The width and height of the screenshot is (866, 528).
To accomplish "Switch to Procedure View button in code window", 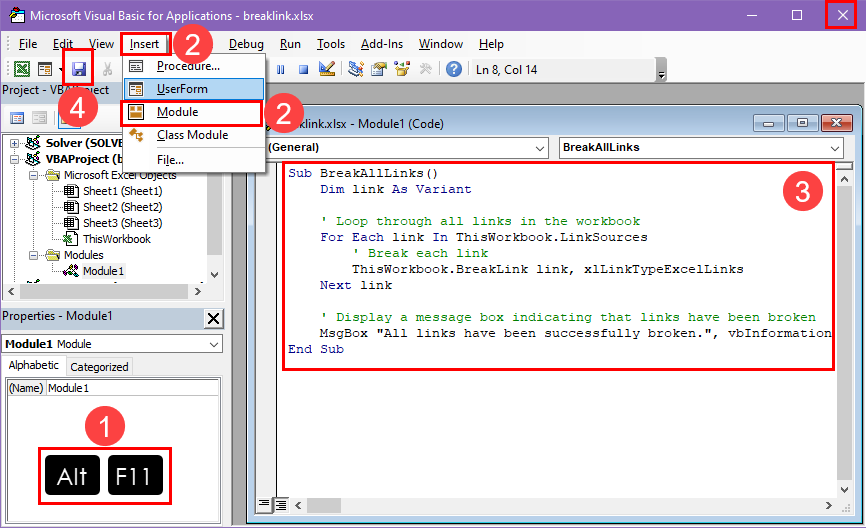I will click(265, 504).
